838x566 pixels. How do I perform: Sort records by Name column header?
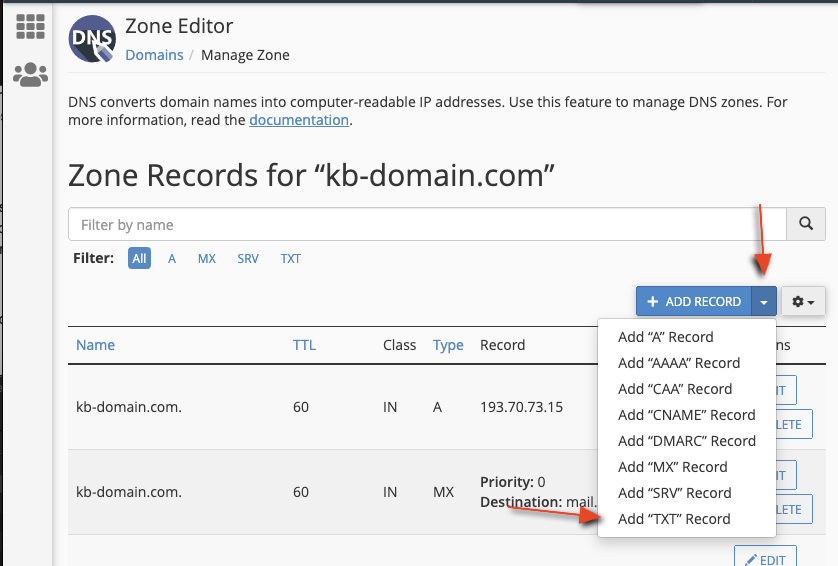[96, 345]
